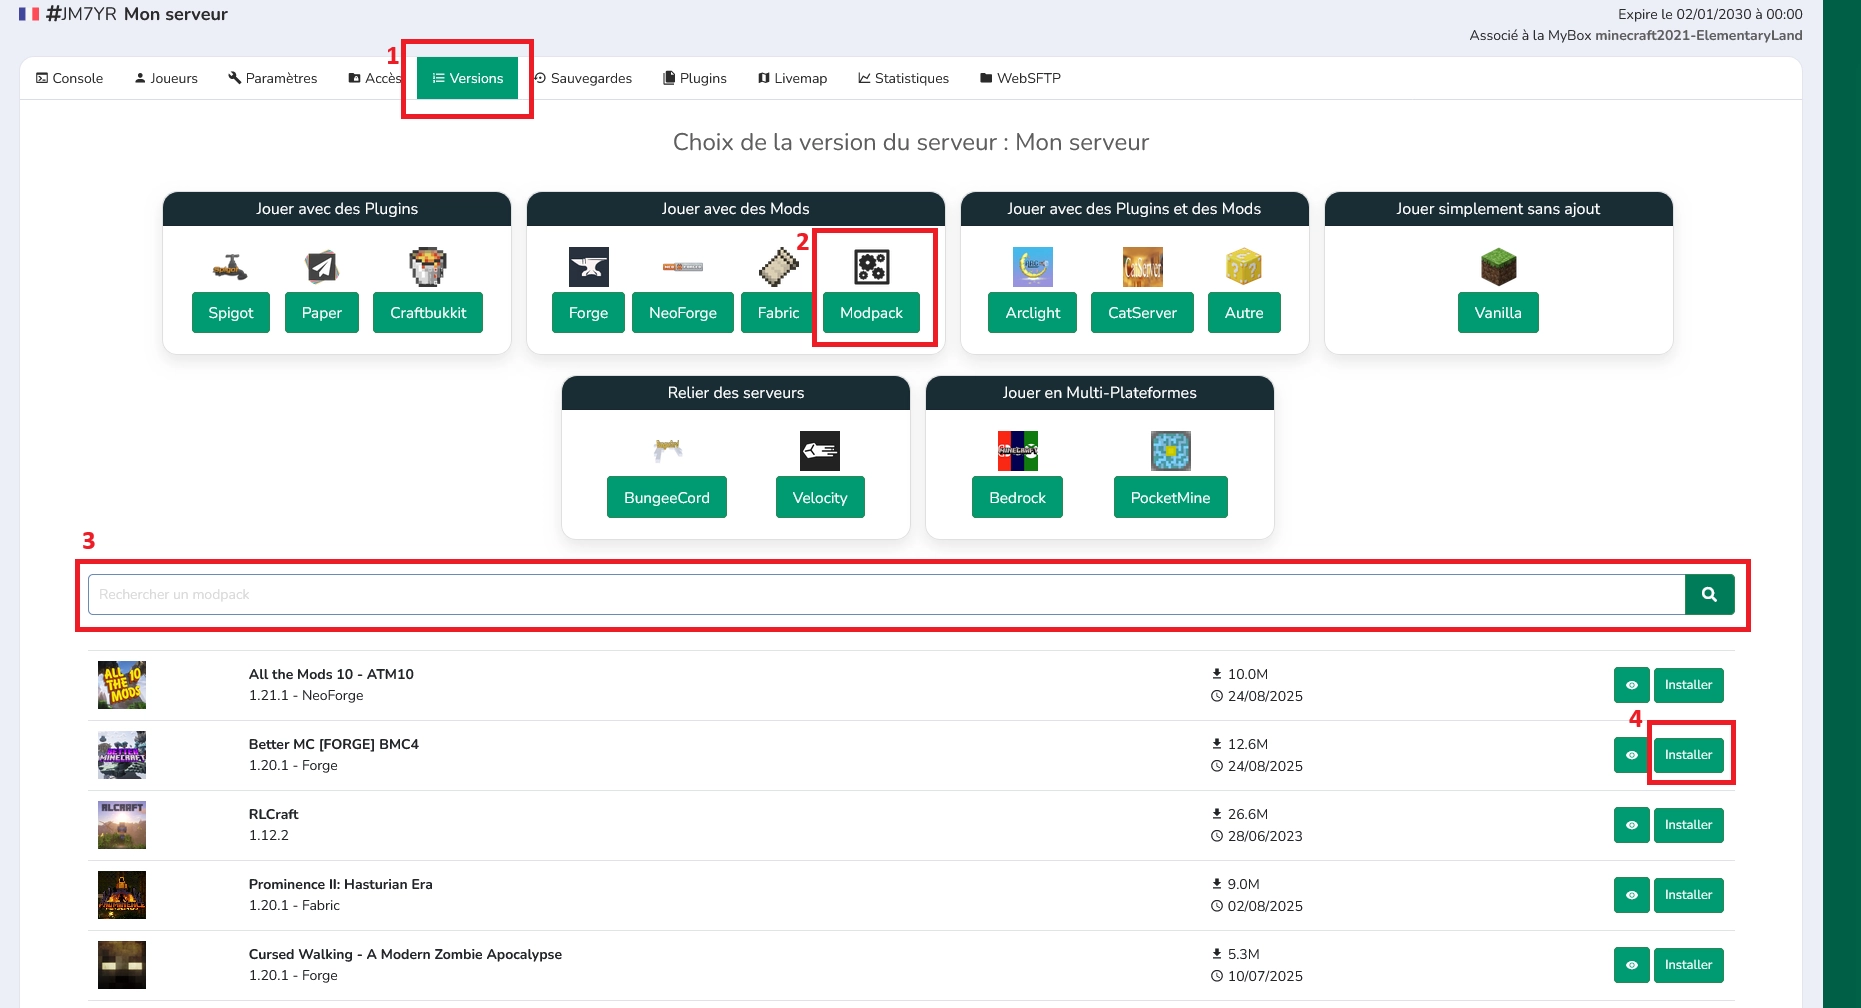This screenshot has width=1861, height=1008.
Task: Choose the Craftbukkit button
Action: 428,313
